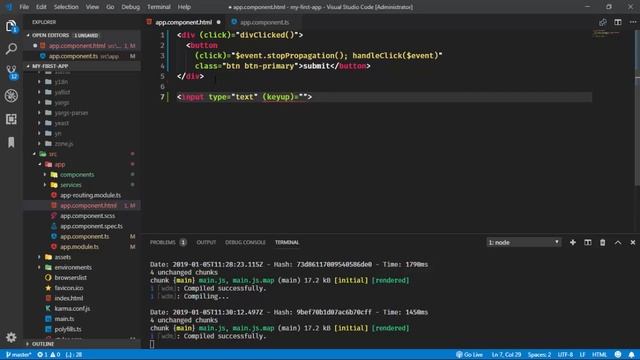Open app.component.spec.ts in the file tree
This screenshot has height=360, width=640.
[91, 226]
